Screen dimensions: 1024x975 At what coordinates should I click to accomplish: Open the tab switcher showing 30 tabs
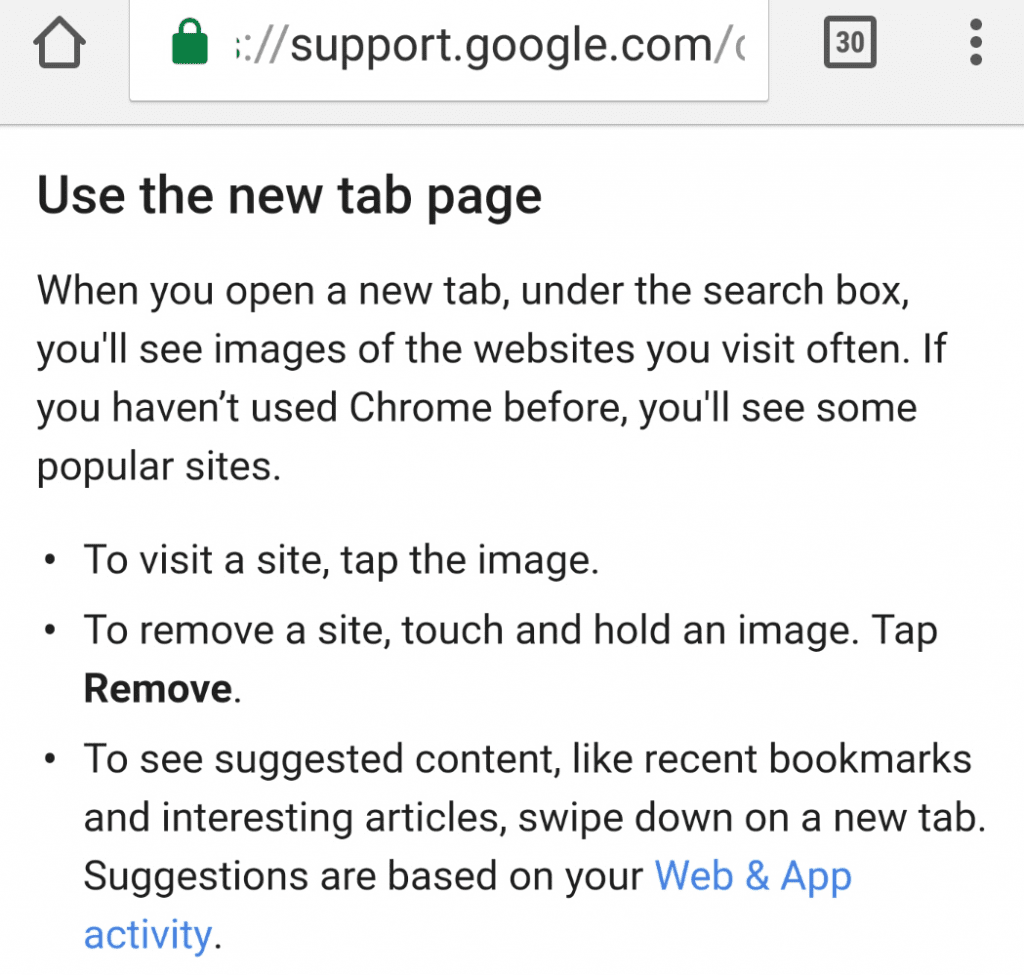tap(850, 42)
